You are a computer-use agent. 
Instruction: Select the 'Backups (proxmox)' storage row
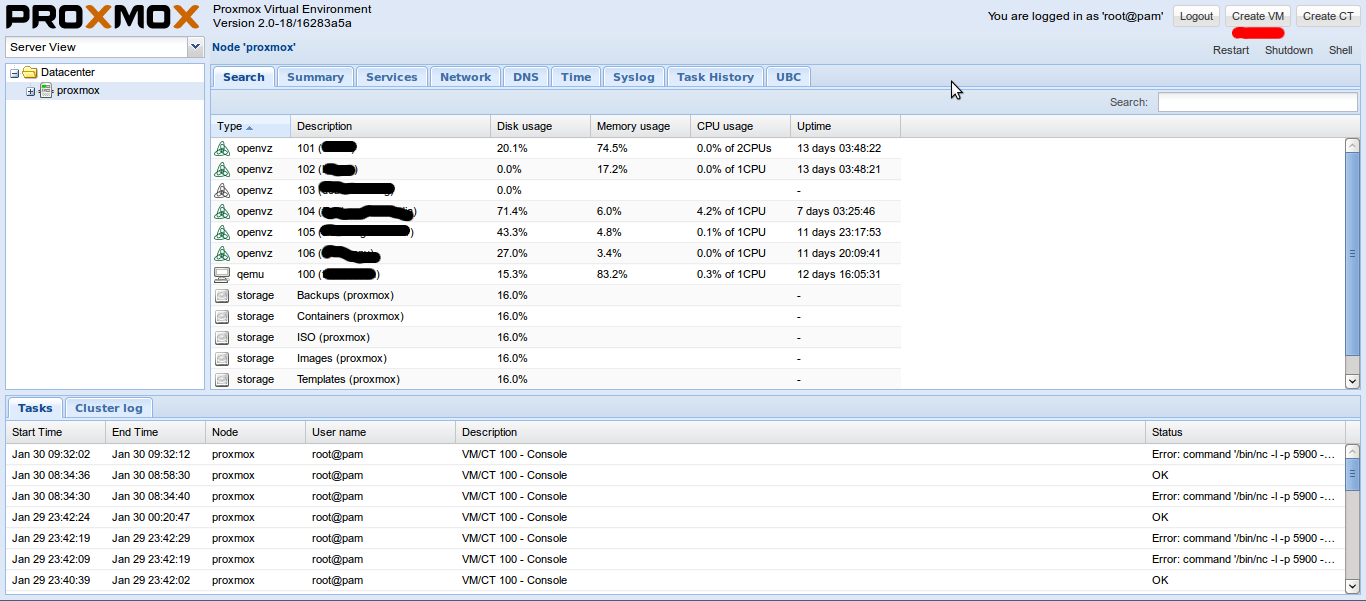coord(556,296)
